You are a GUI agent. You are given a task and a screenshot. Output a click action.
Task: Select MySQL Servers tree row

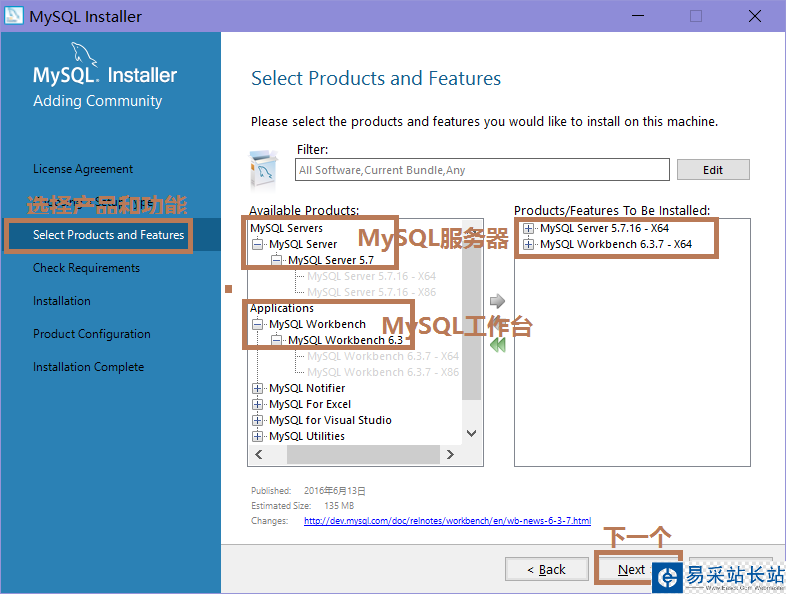pos(286,228)
